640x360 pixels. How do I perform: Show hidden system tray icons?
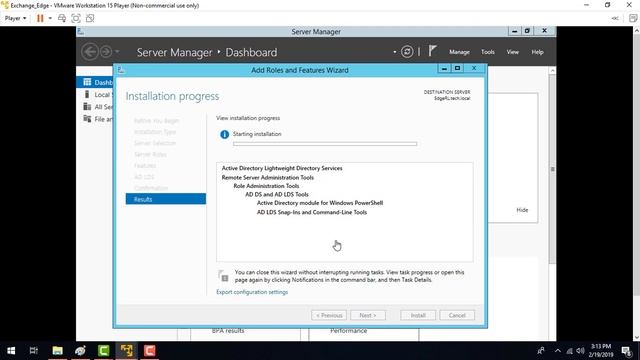(x=558, y=351)
